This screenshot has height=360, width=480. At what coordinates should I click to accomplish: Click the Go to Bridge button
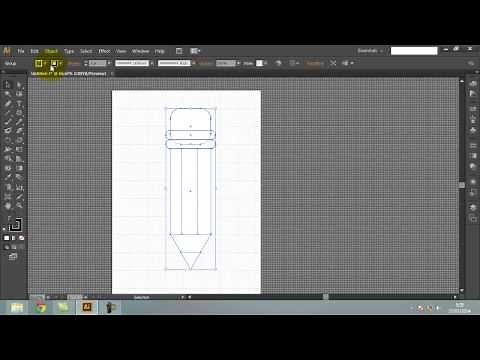click(x=179, y=51)
